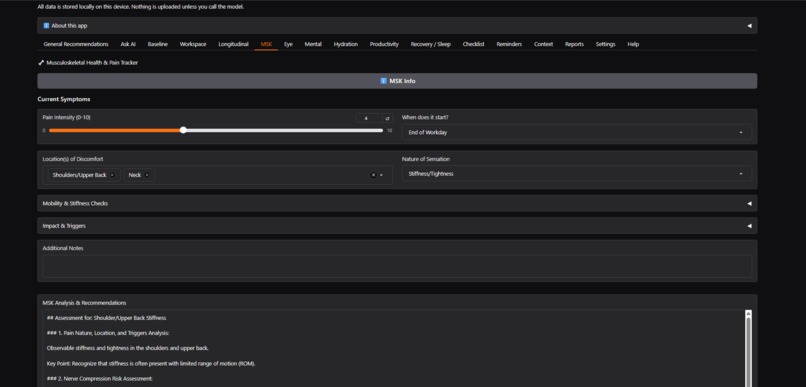The height and width of the screenshot is (387, 806).
Task: Open the Reminders tab
Action: coord(509,44)
